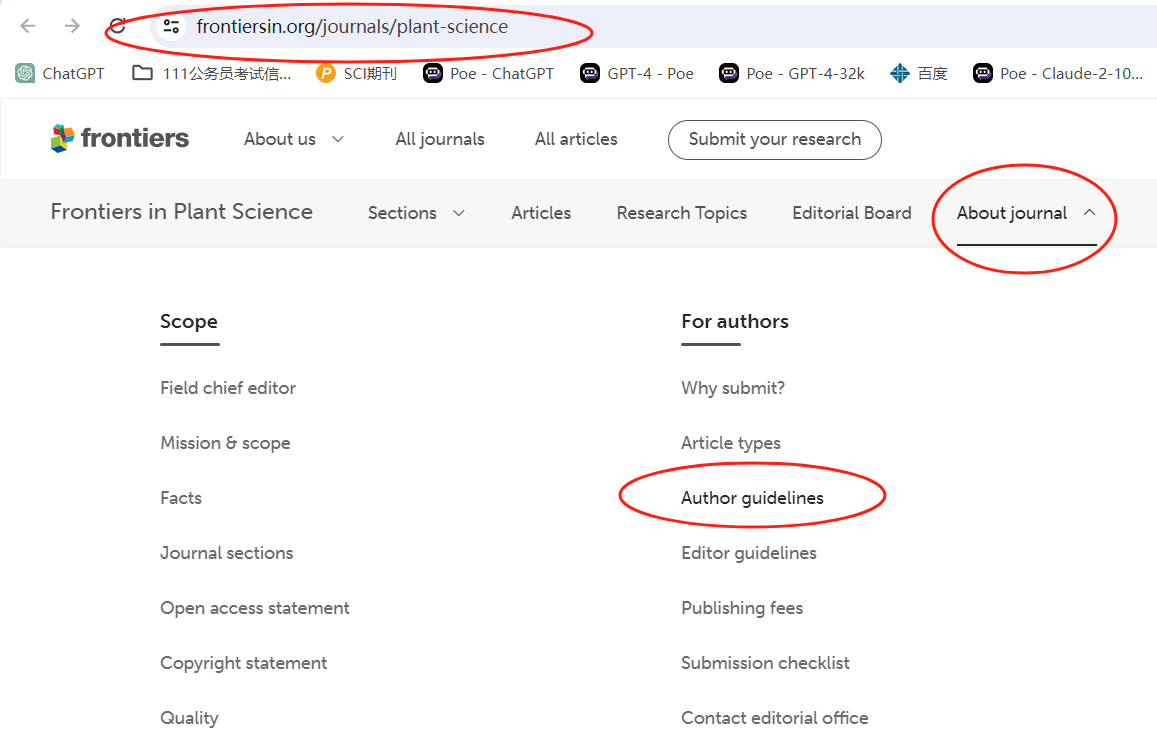Reload the page with refresh icon
Screen dimensions: 1157x749
[x=117, y=27]
